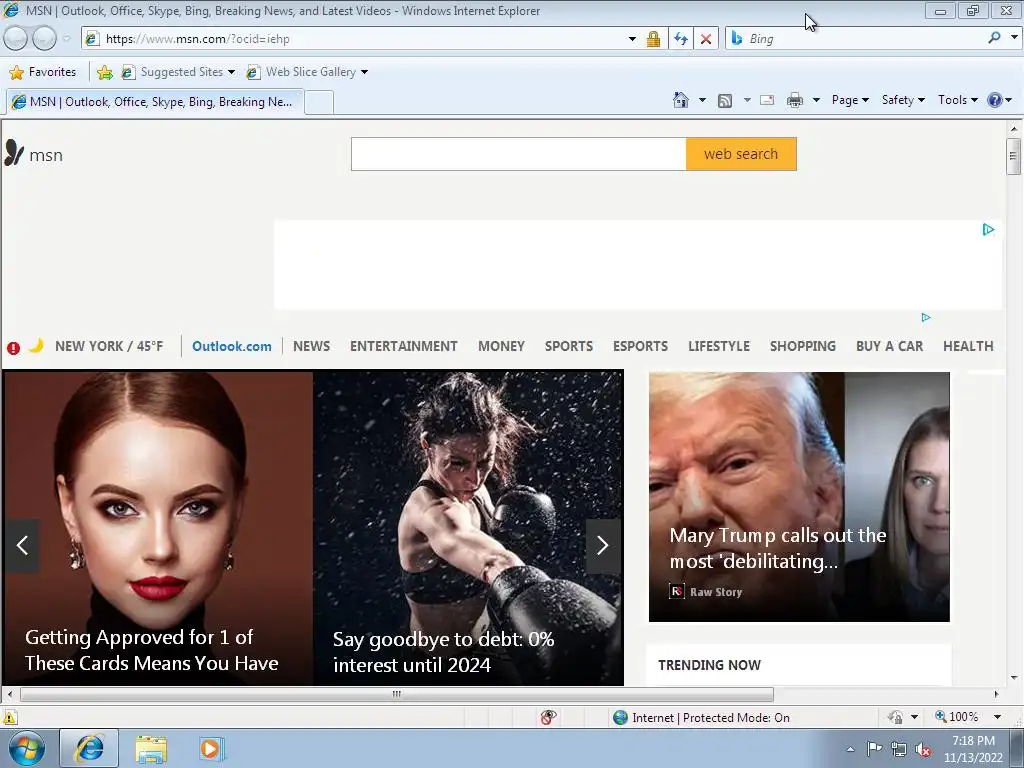Click the msn butterfly logo
The image size is (1024, 768).
click(14, 153)
